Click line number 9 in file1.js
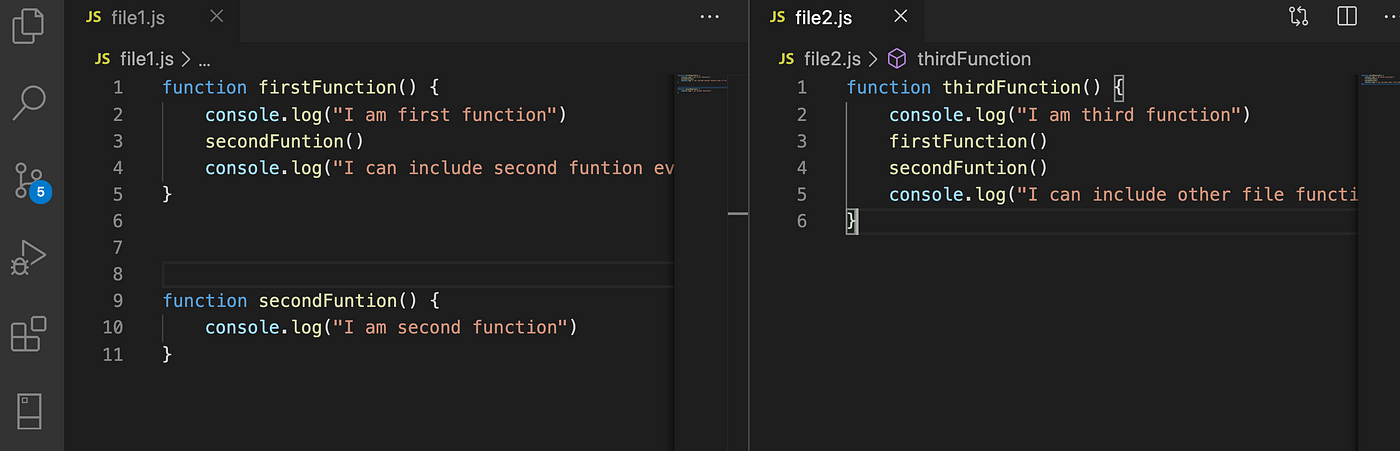 [118, 301]
